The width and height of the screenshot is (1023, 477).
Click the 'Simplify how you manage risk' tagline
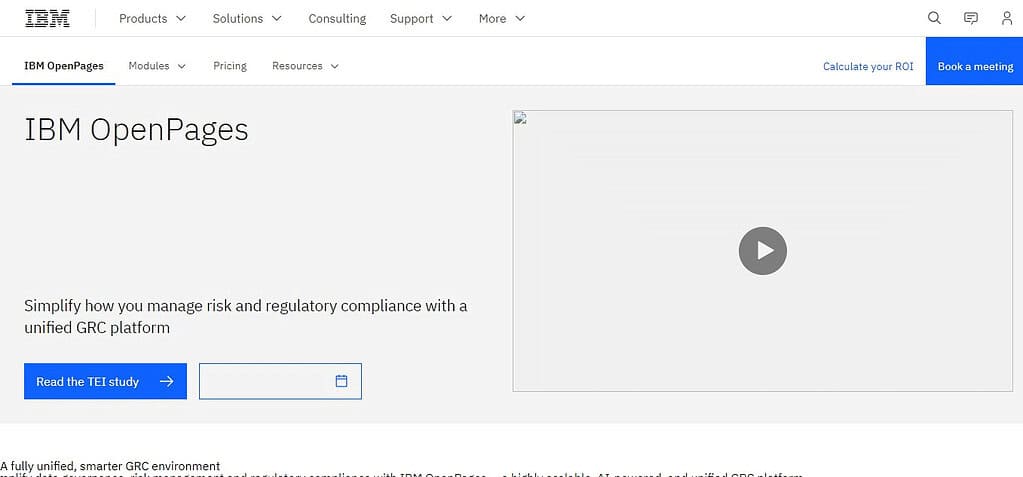point(245,316)
